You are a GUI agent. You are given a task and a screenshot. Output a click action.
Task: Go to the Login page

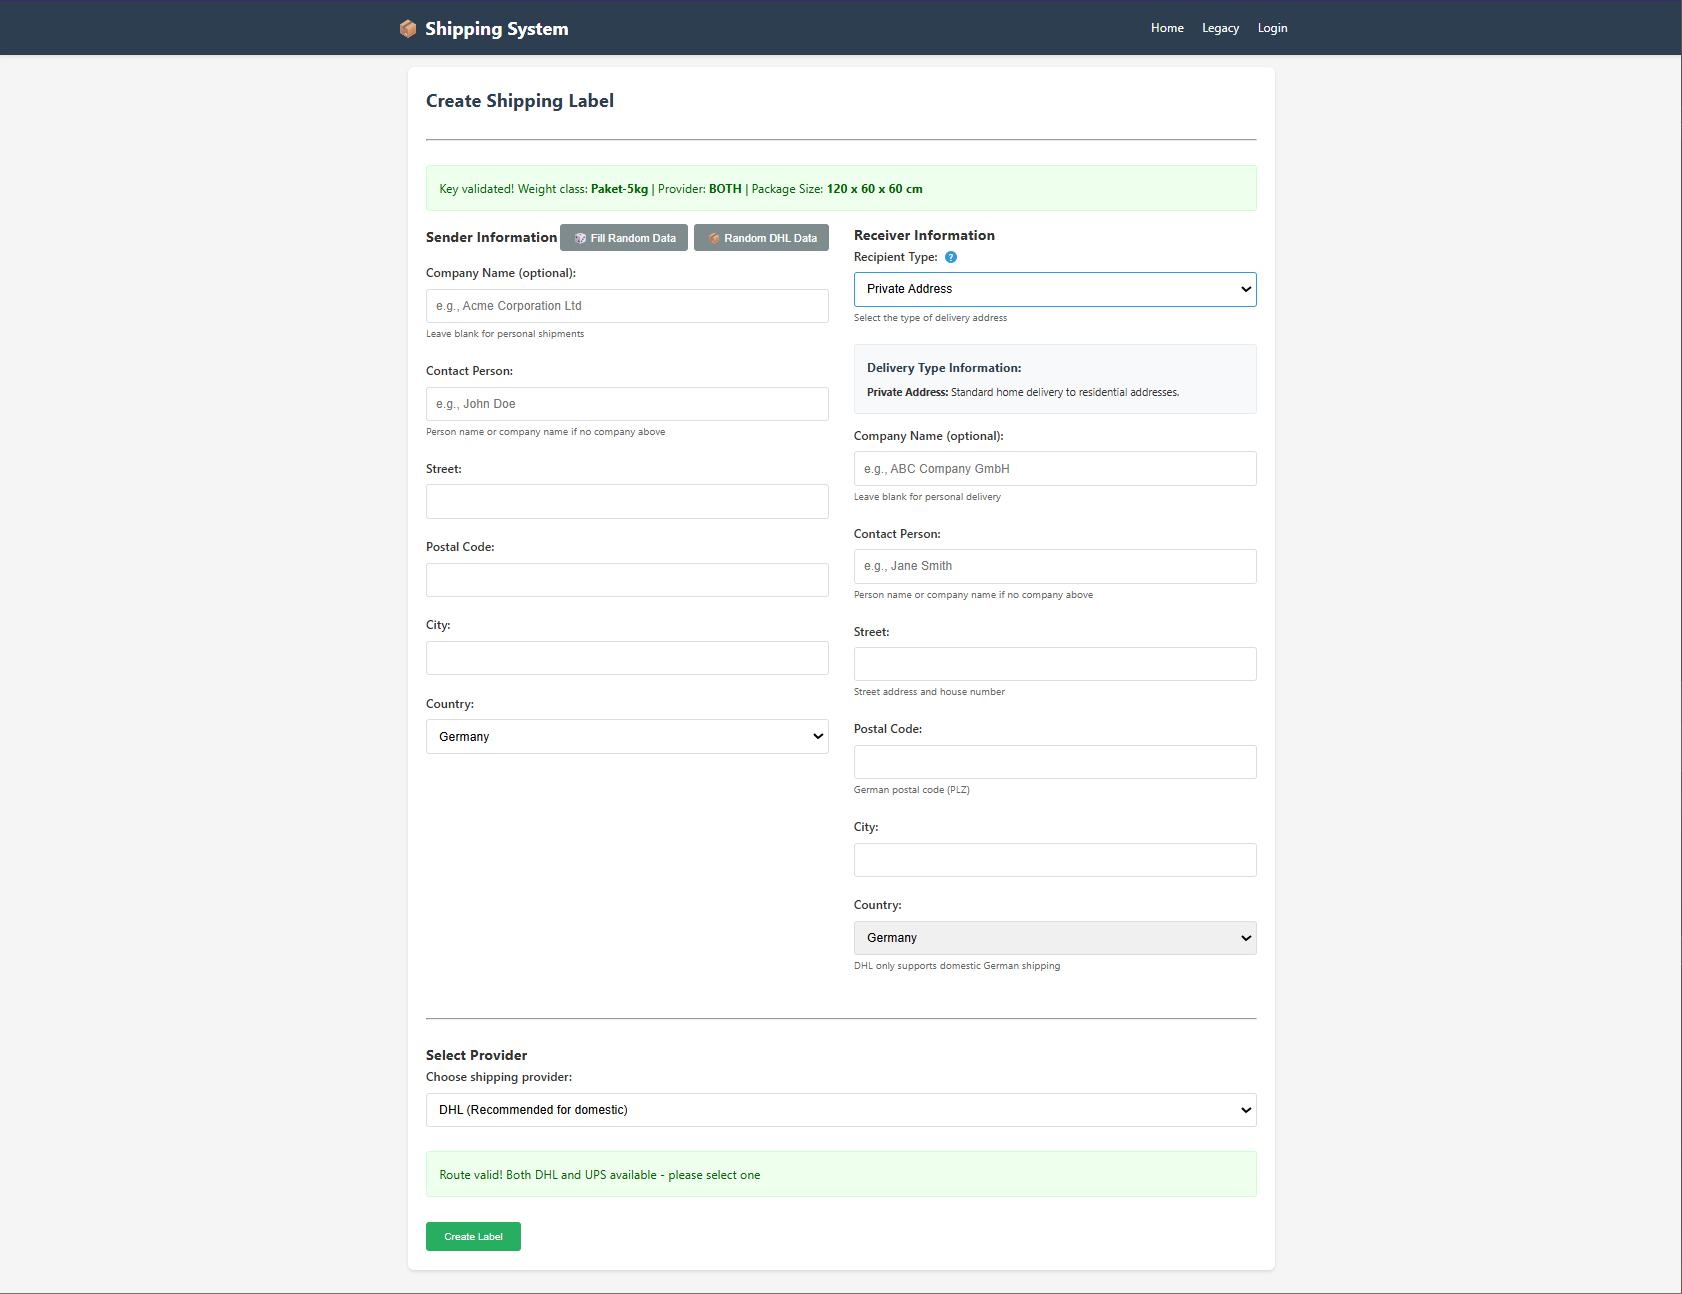coord(1272,27)
